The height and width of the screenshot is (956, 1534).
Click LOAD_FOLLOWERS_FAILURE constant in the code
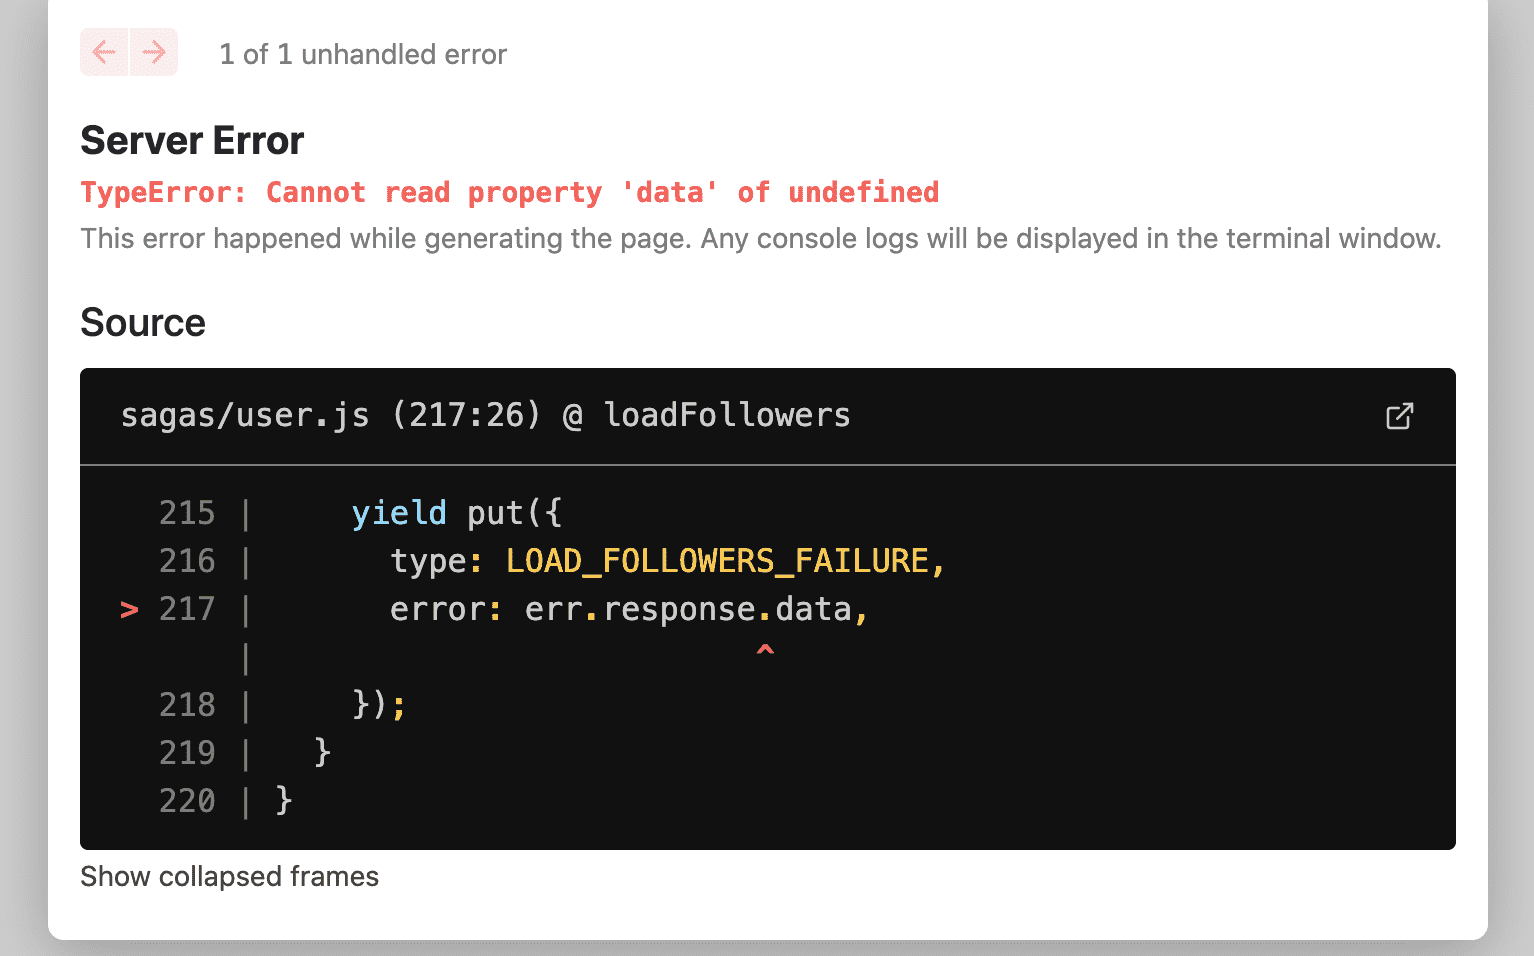point(717,561)
